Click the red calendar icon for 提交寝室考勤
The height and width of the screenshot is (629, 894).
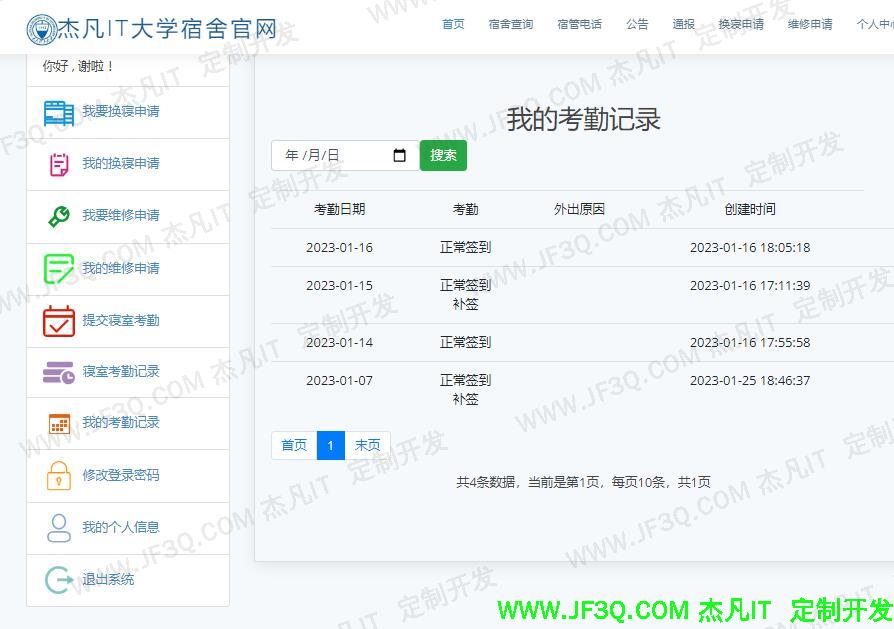[x=58, y=320]
